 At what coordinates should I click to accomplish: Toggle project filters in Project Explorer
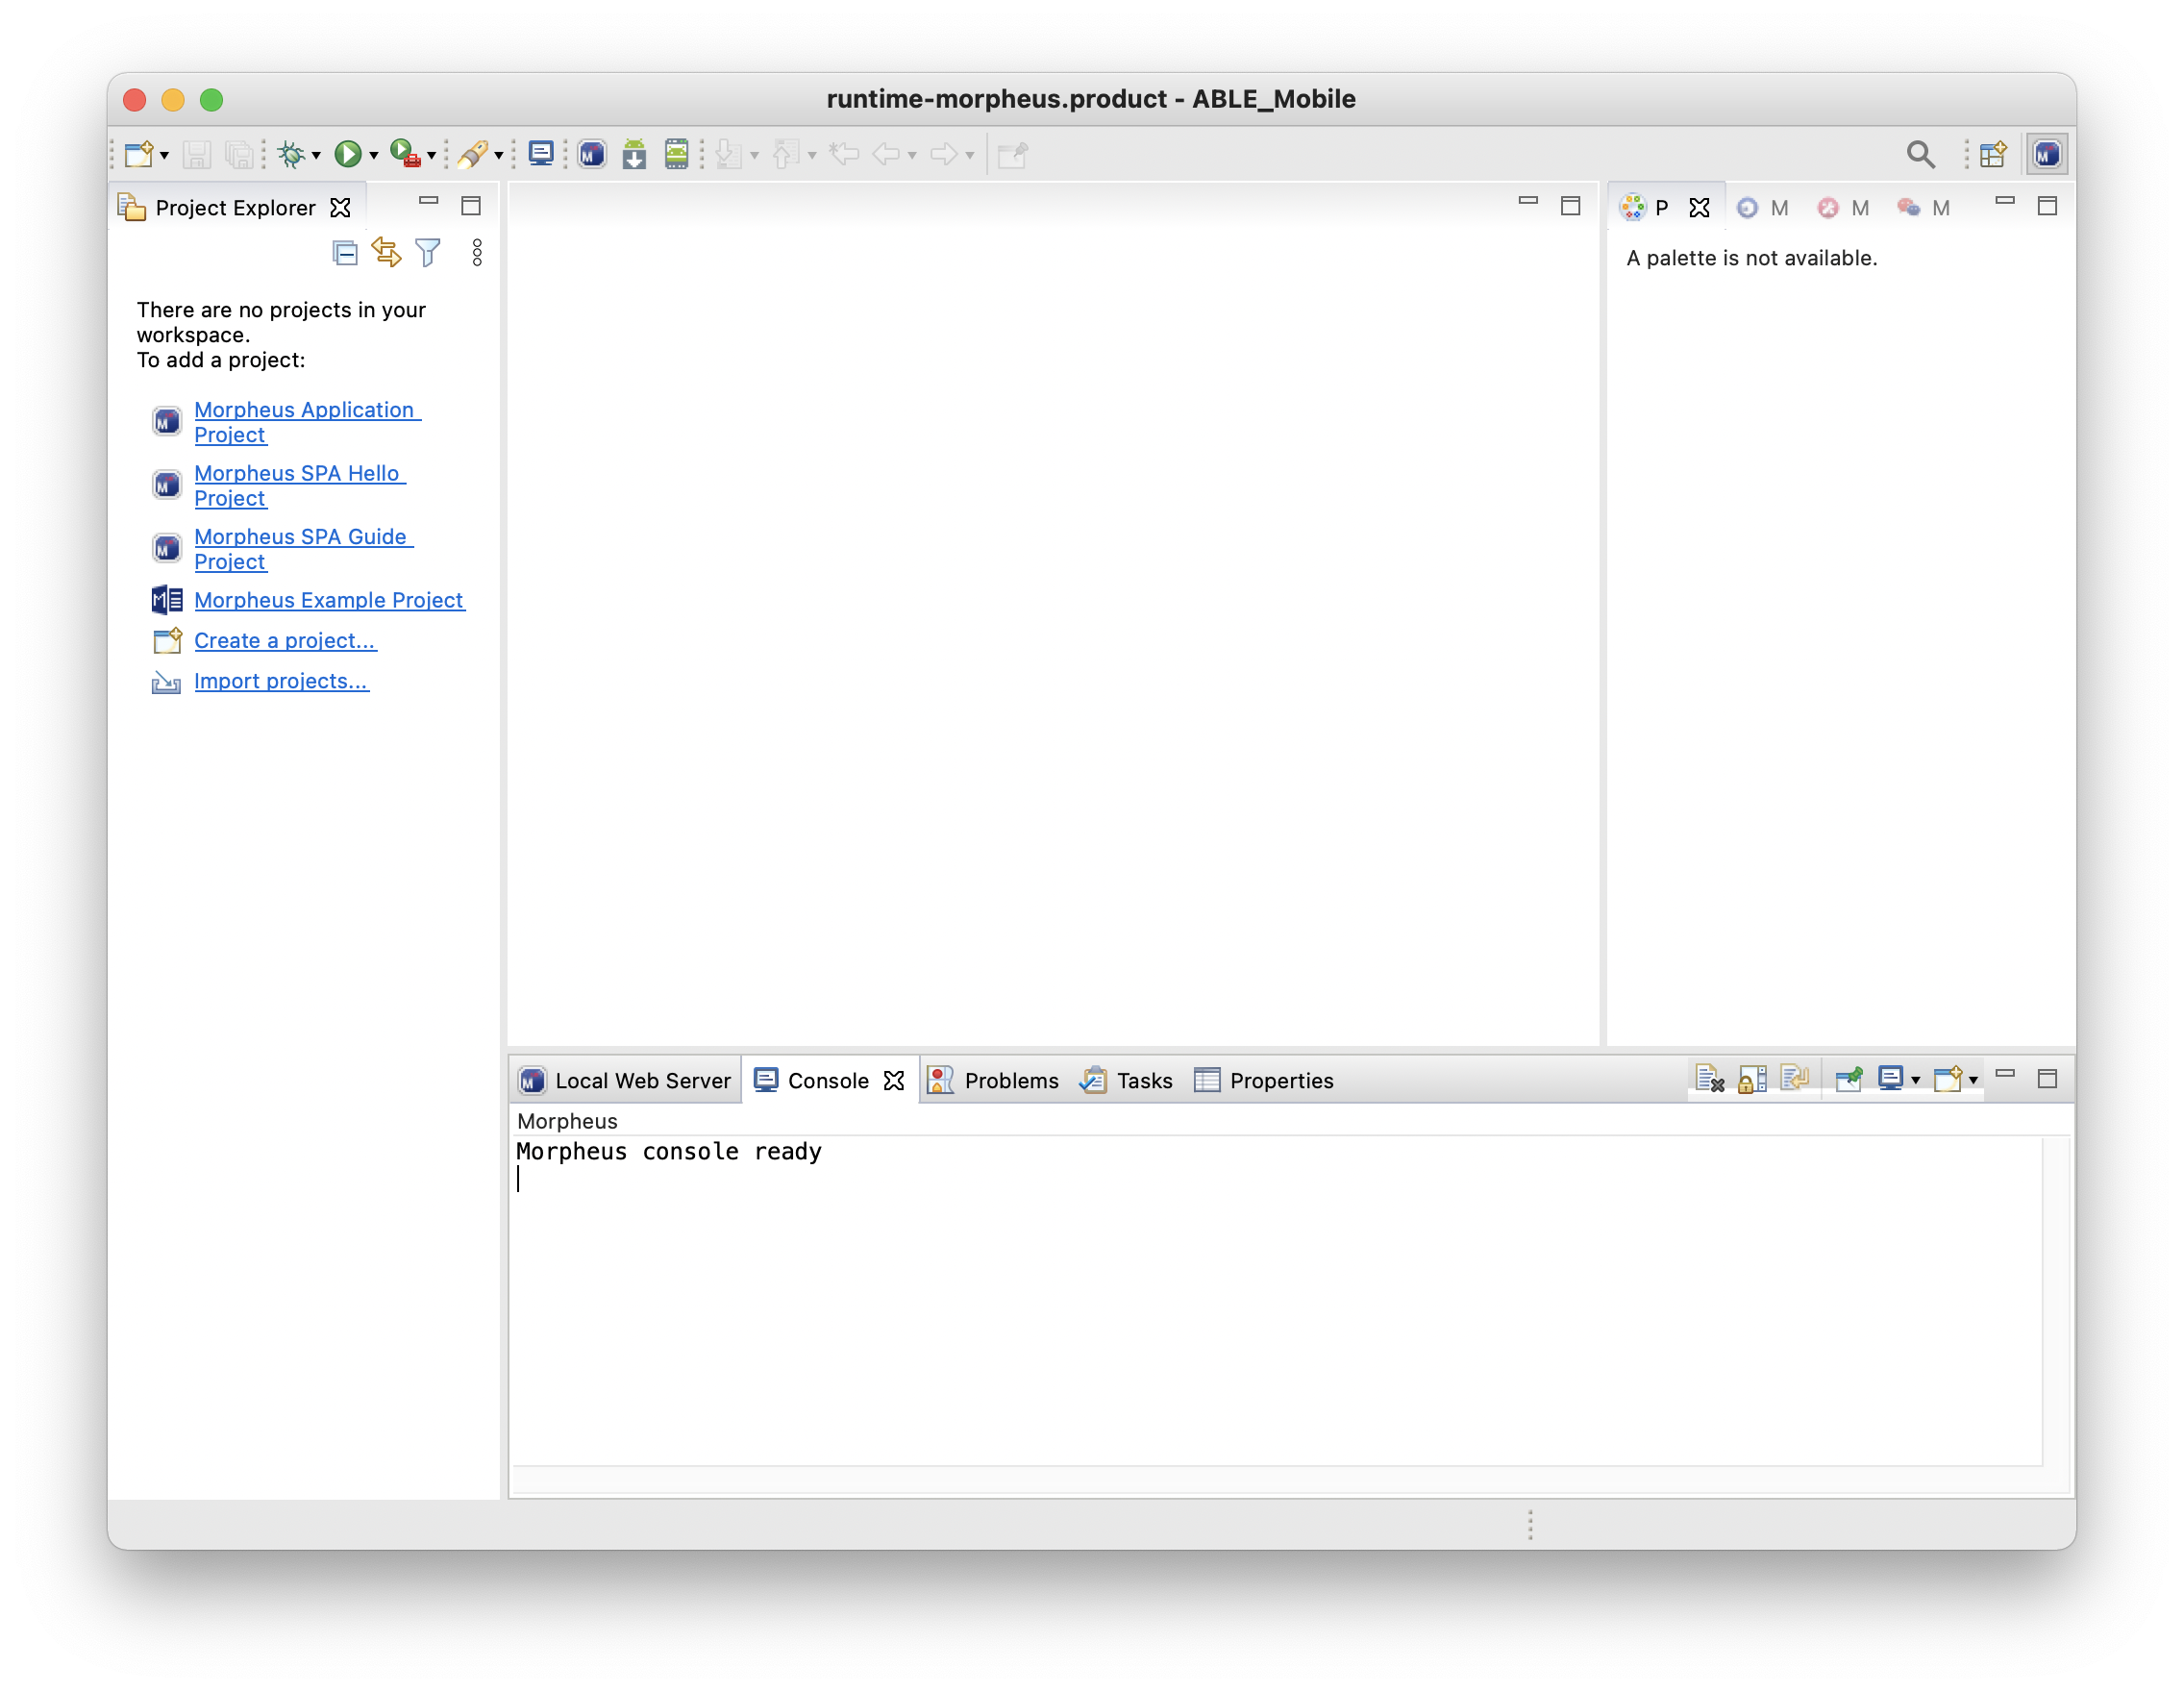click(428, 253)
